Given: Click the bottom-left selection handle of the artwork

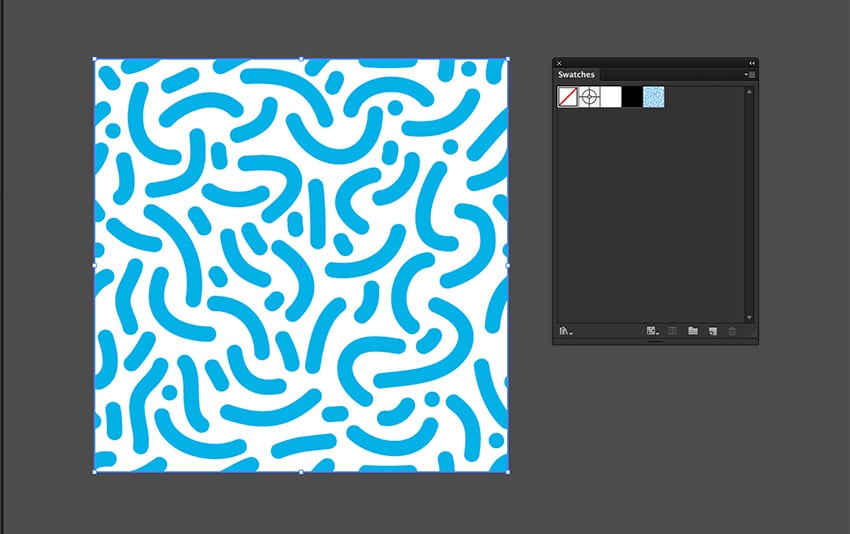Looking at the screenshot, I should [x=94, y=472].
